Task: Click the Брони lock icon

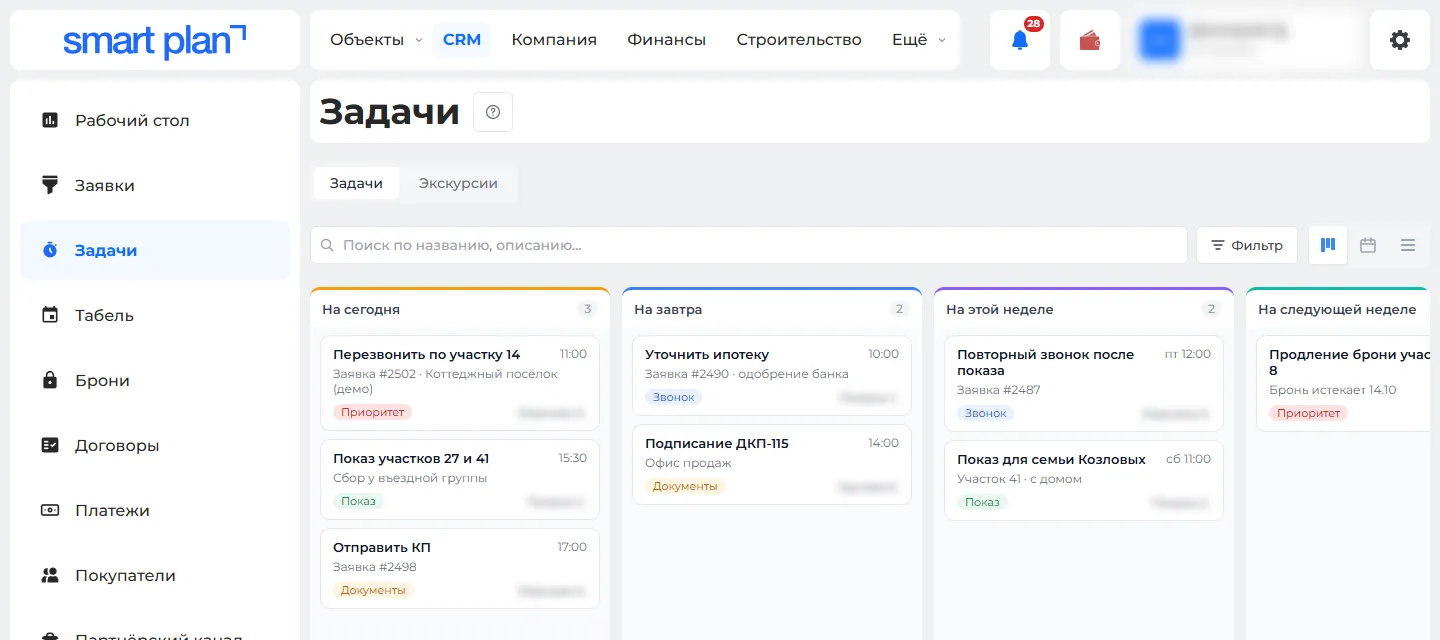Action: [50, 380]
